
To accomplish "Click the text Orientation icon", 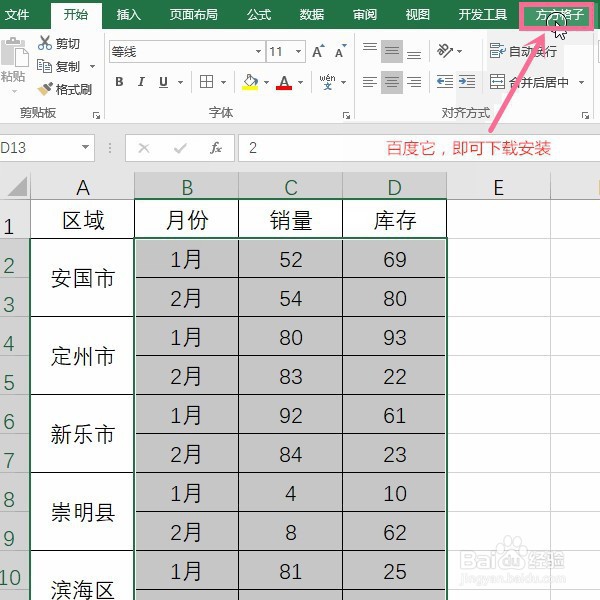I will [x=445, y=51].
